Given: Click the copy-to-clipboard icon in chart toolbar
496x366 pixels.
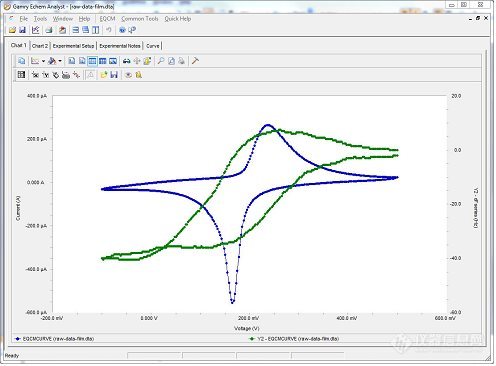Looking at the screenshot, I should point(22,61).
